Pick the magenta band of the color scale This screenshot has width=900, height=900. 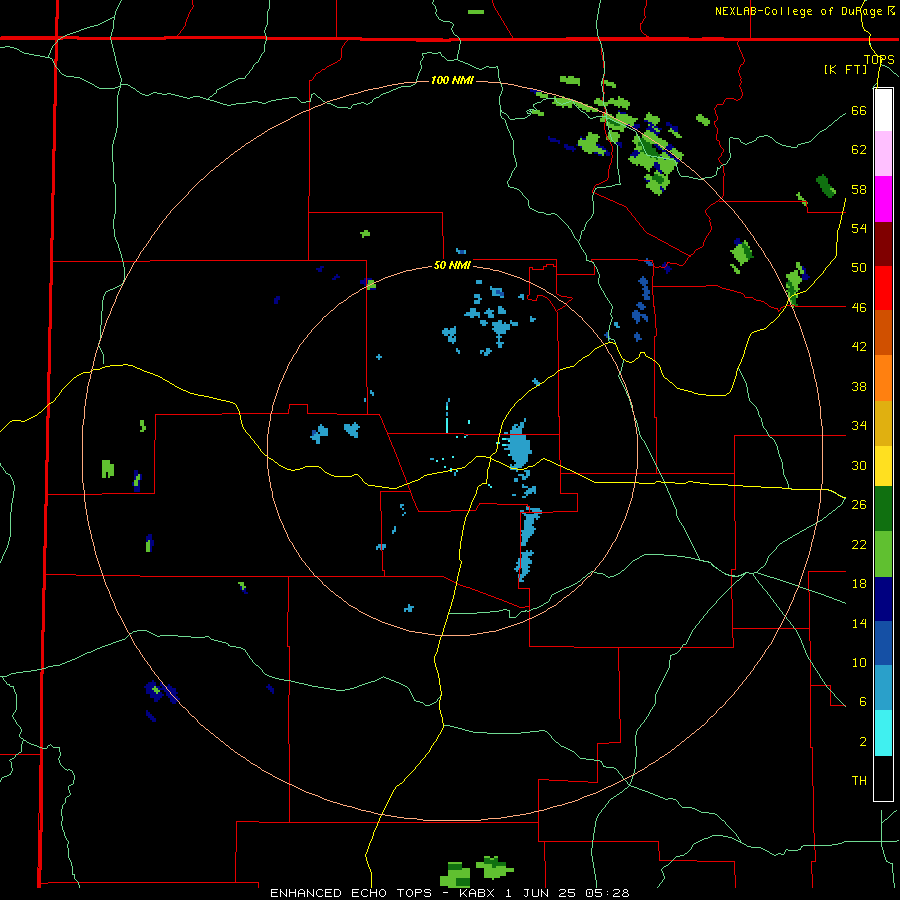[x=883, y=199]
